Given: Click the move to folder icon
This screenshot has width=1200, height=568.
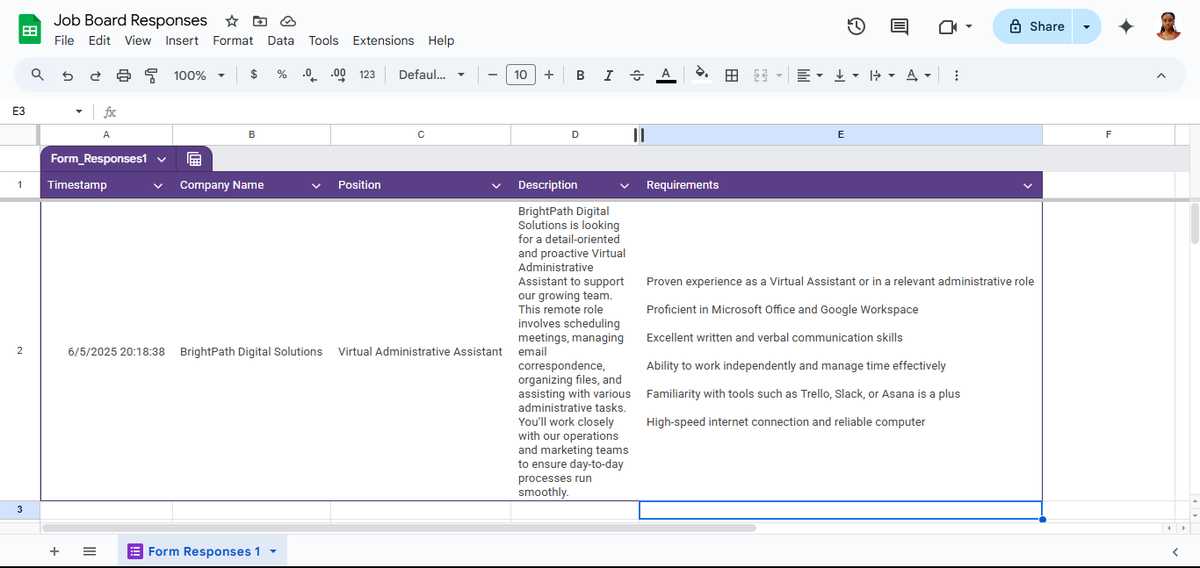Looking at the screenshot, I should [260, 21].
